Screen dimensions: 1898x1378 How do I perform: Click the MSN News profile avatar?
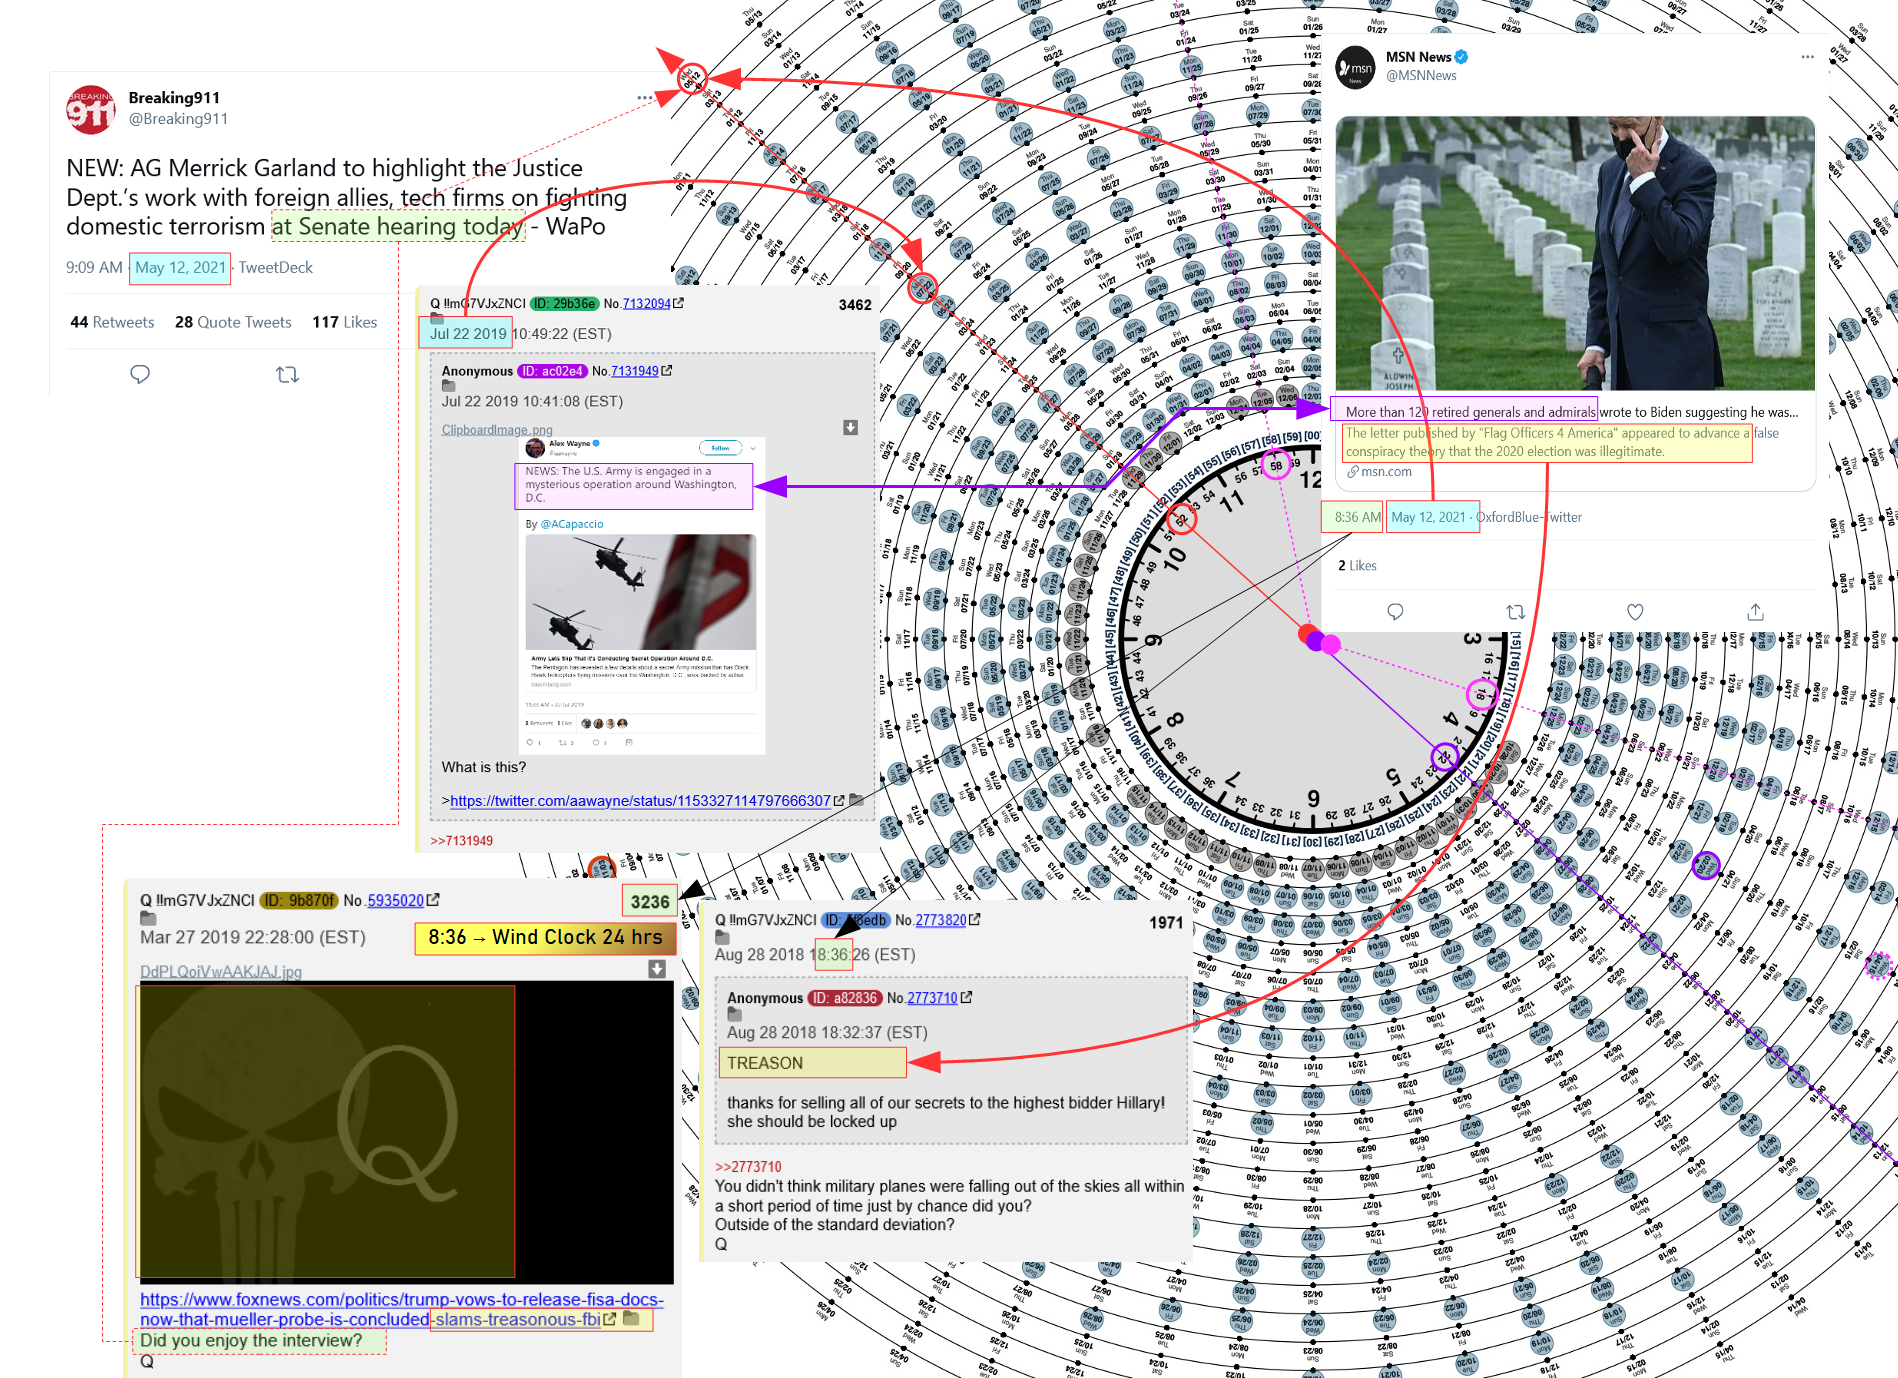[1357, 67]
